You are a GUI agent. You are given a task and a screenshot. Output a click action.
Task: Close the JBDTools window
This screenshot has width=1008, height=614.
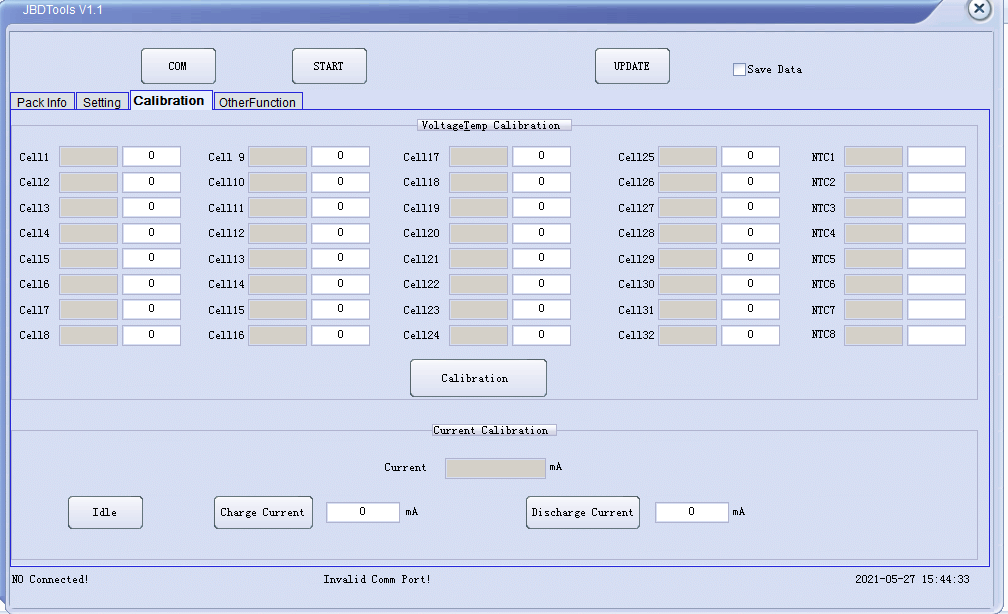point(980,9)
